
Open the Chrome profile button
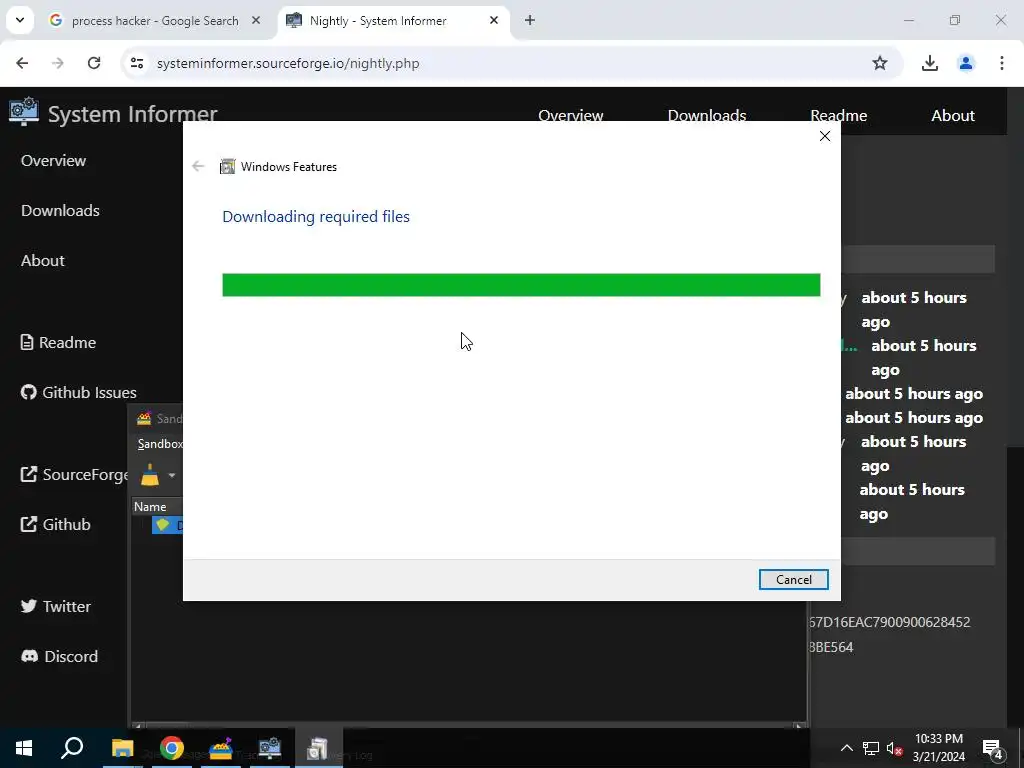[x=966, y=63]
